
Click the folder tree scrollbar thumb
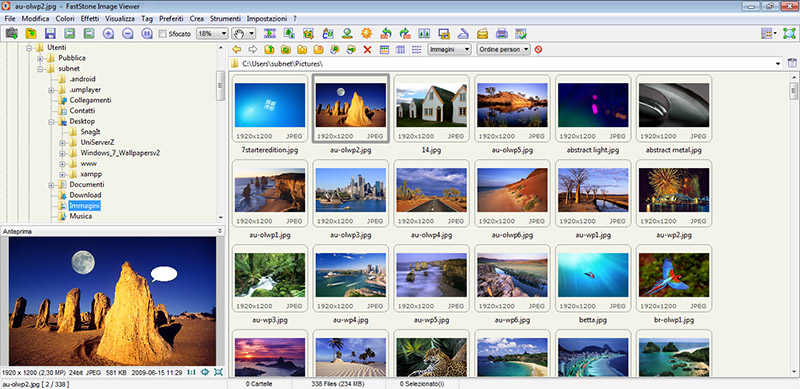[x=220, y=86]
